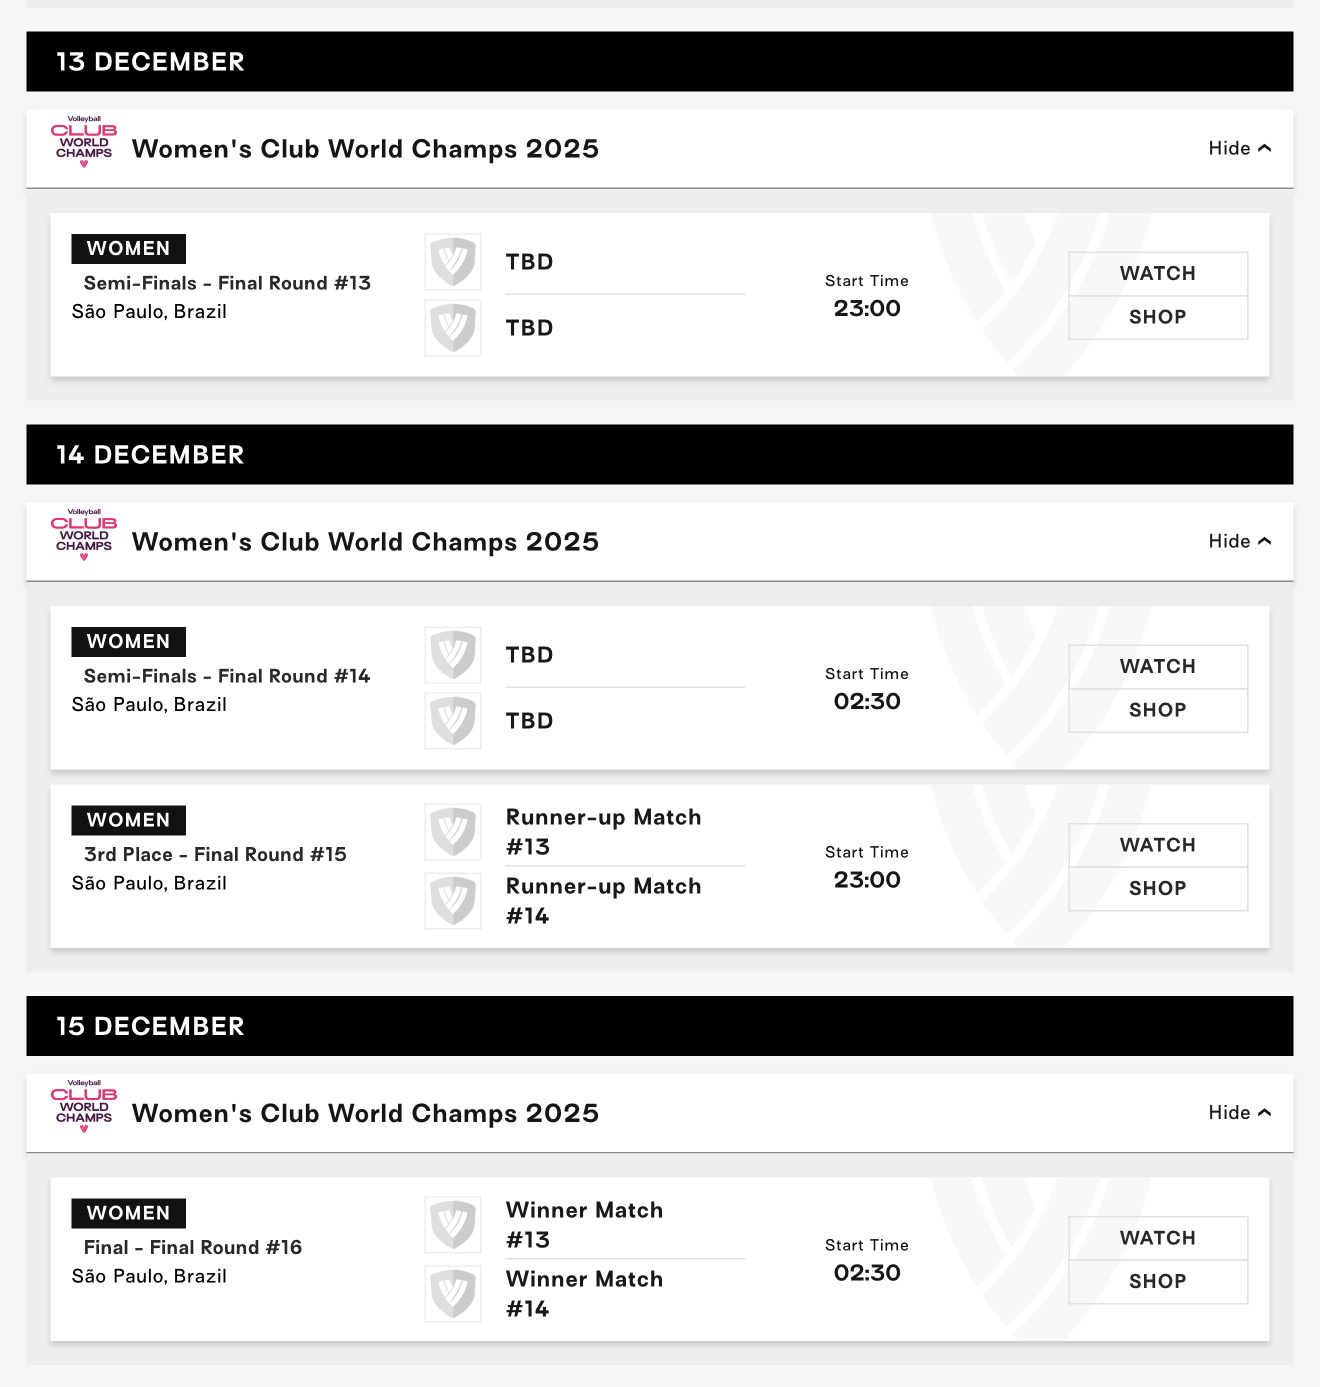Watch the Final Round #16 match
The width and height of the screenshot is (1320, 1387).
(1157, 1238)
